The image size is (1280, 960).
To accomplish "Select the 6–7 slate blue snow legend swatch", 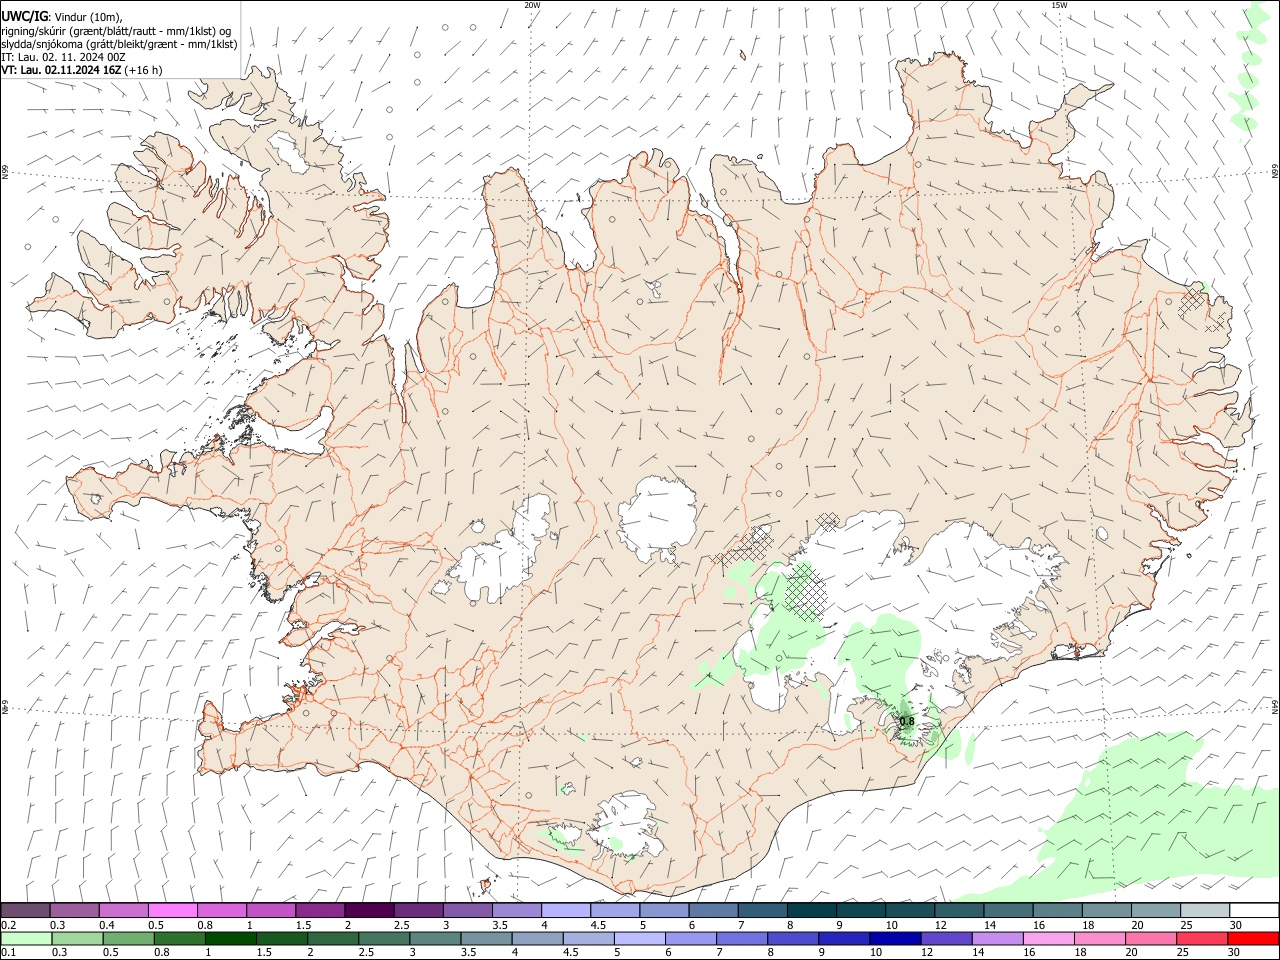I will tap(713, 910).
